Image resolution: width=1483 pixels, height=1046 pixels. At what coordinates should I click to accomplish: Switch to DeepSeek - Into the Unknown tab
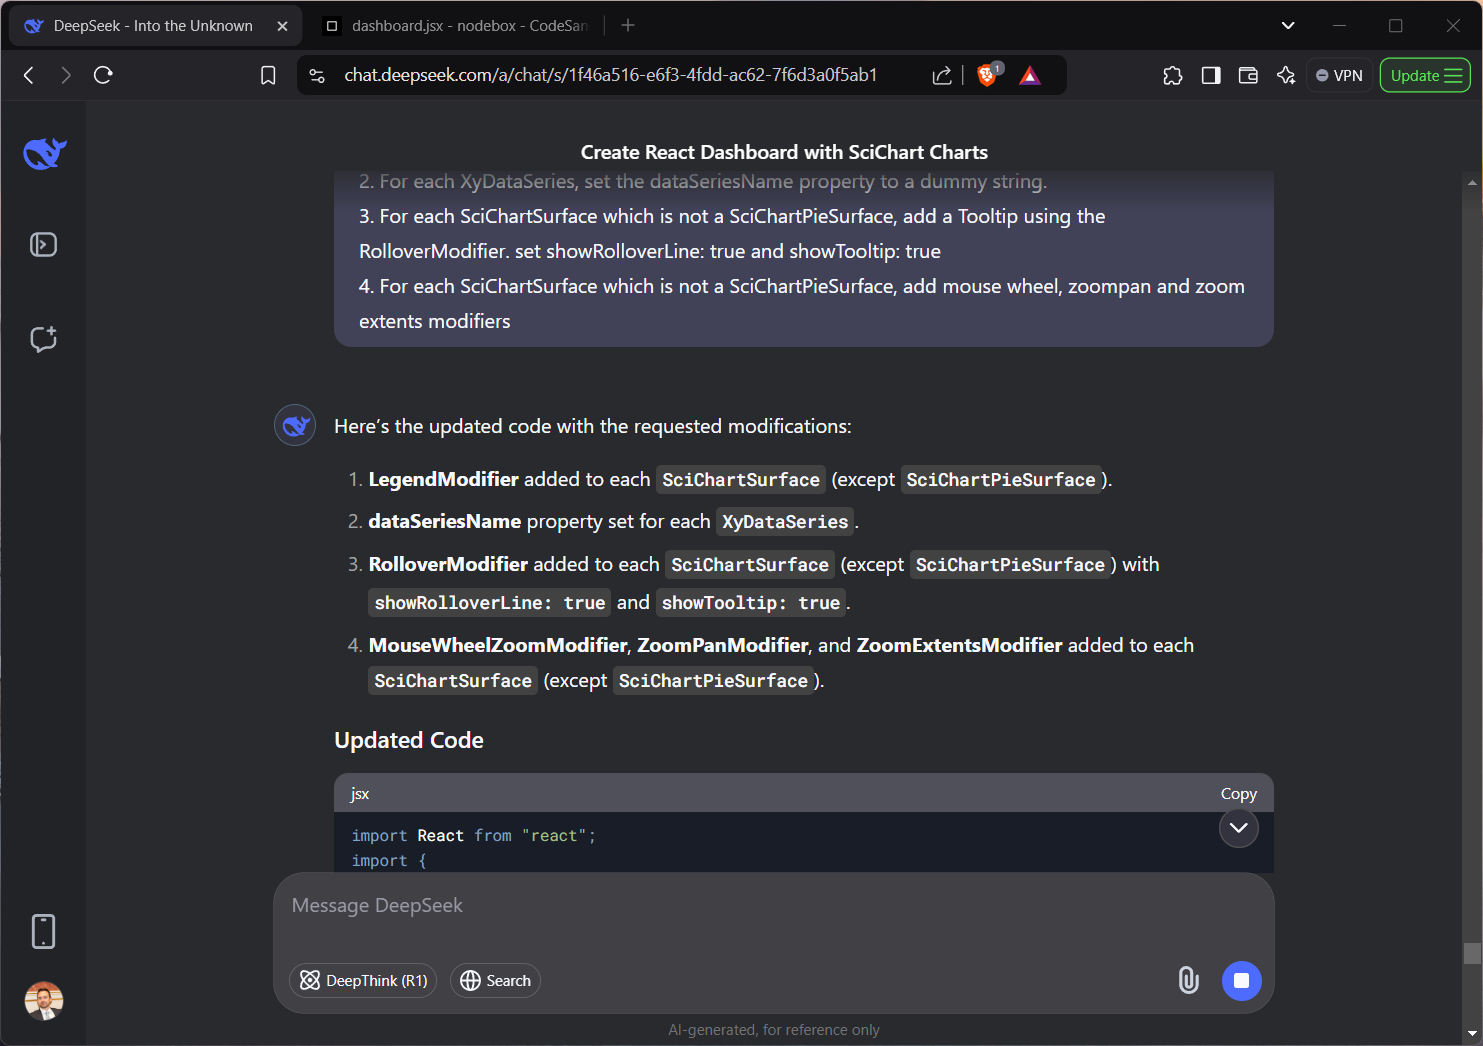coord(153,26)
